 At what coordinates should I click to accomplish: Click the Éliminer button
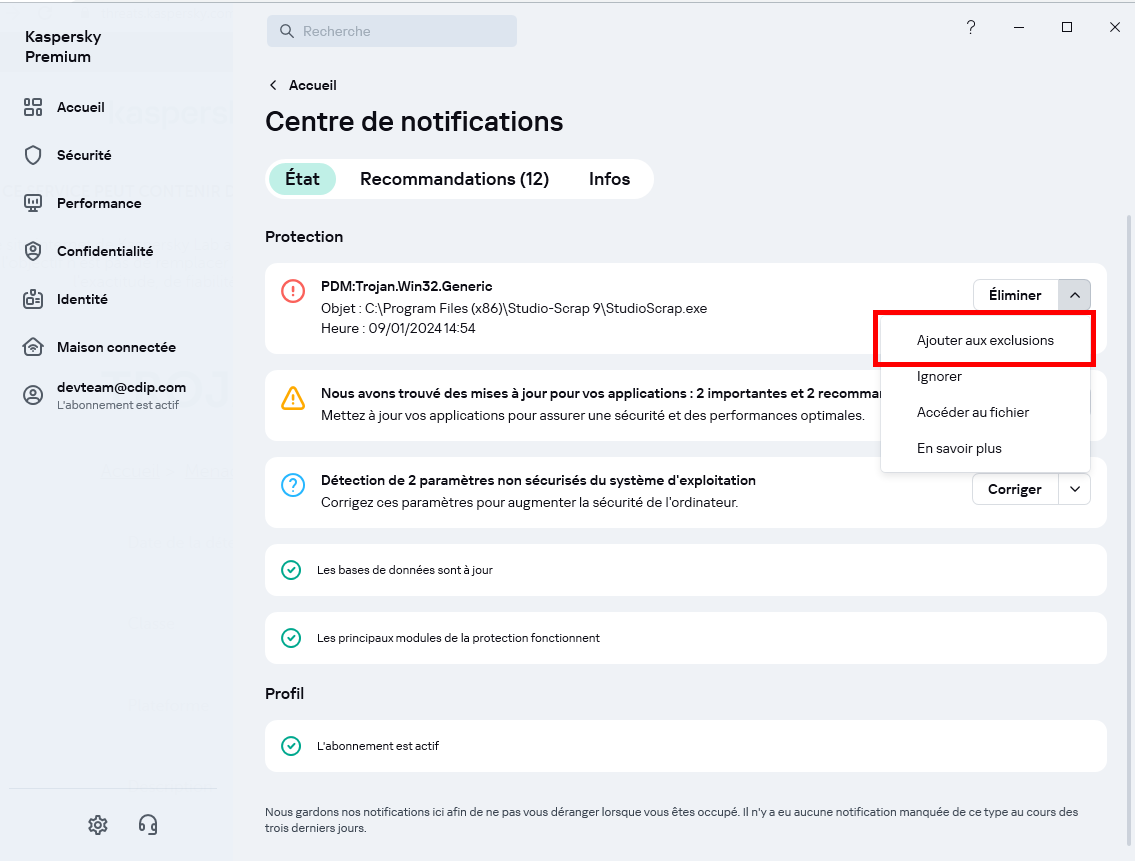pos(1016,295)
